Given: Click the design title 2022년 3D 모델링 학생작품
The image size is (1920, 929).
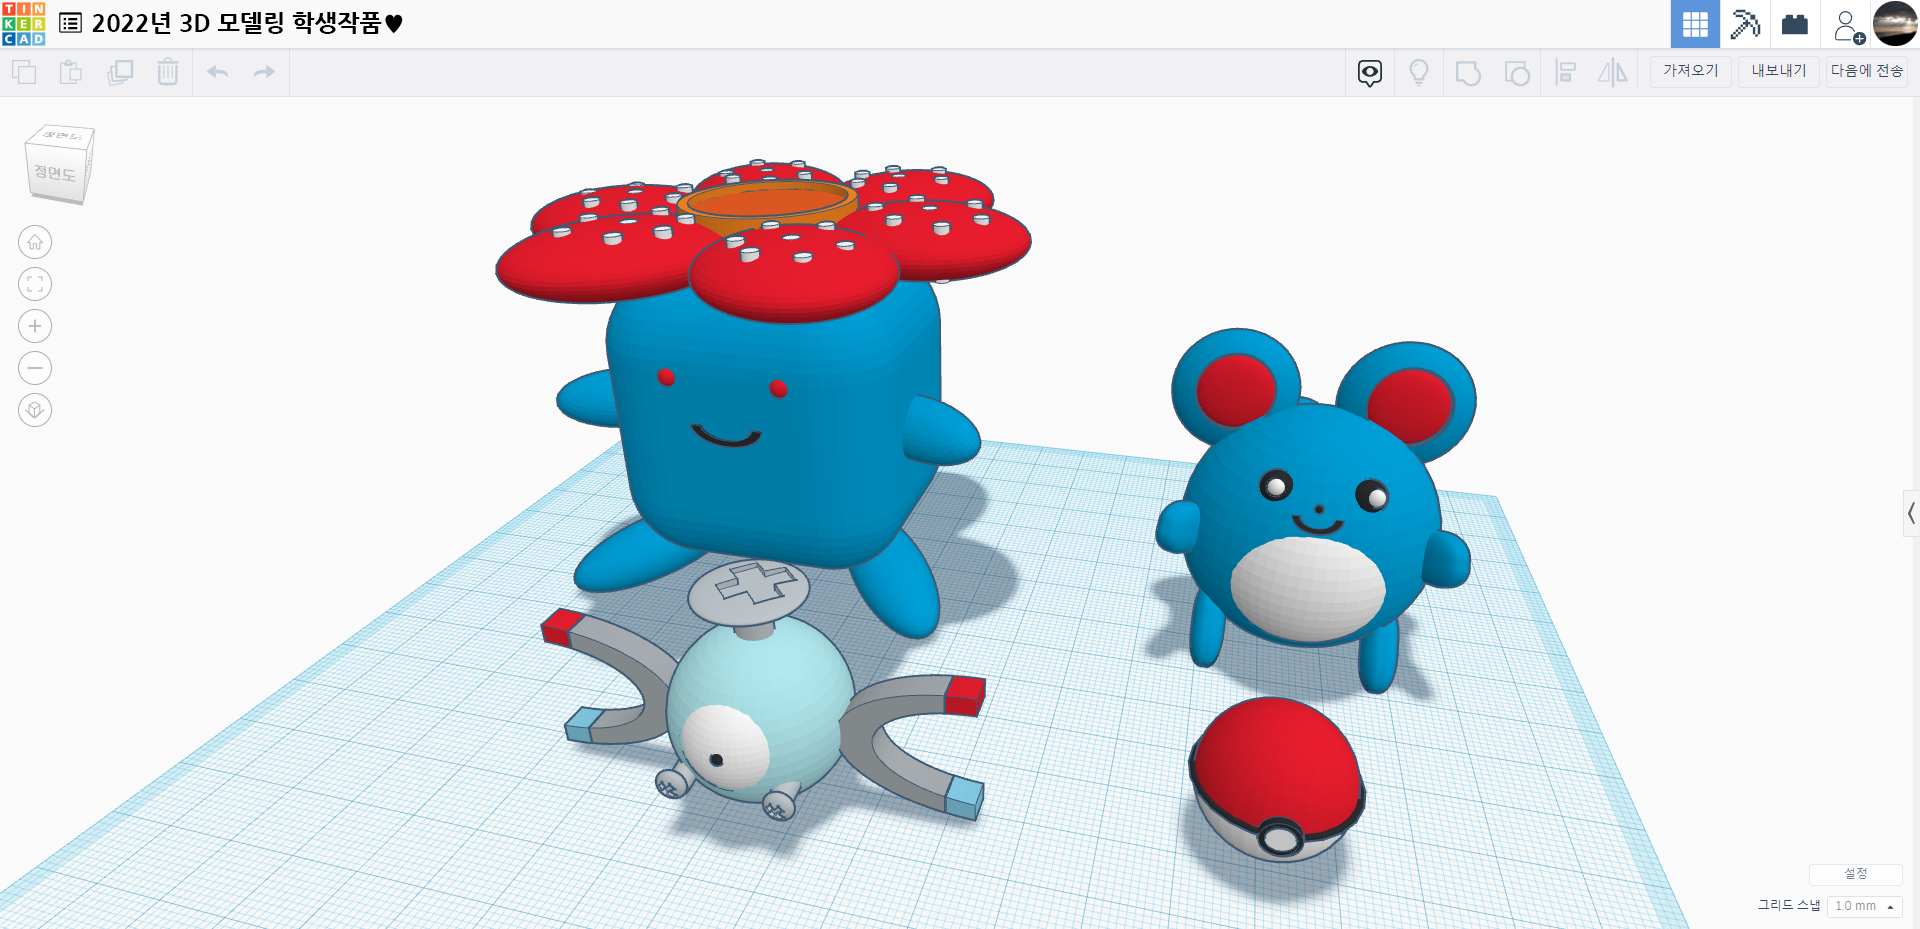Looking at the screenshot, I should coord(247,23).
